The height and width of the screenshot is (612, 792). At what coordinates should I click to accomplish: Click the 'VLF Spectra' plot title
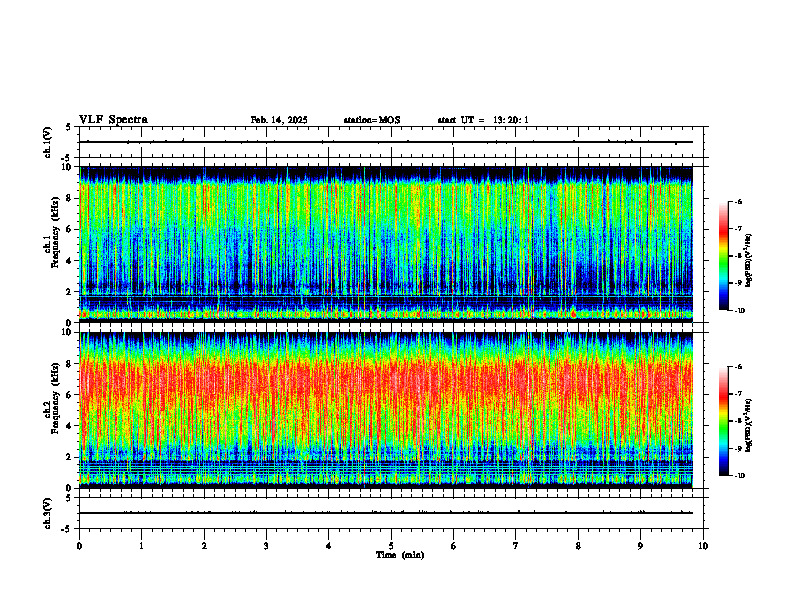pyautogui.click(x=113, y=120)
